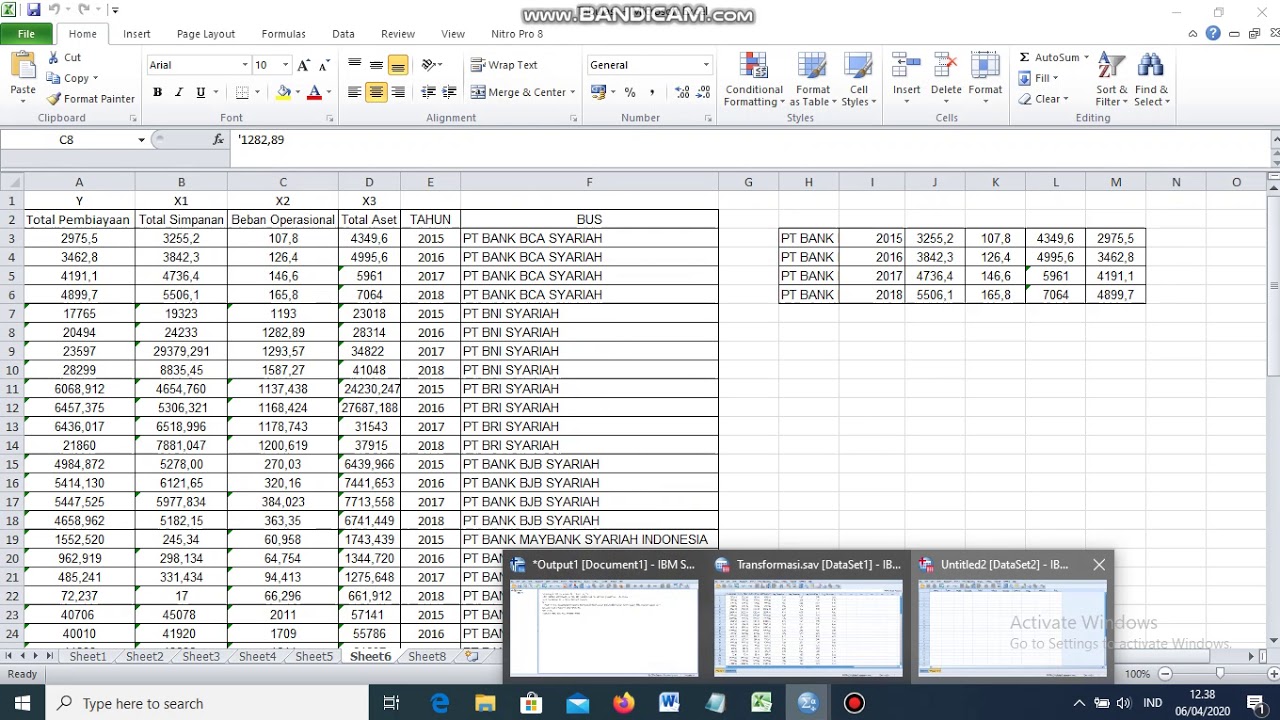Click the Orientation icon
This screenshot has width=1280, height=720.
click(429, 65)
